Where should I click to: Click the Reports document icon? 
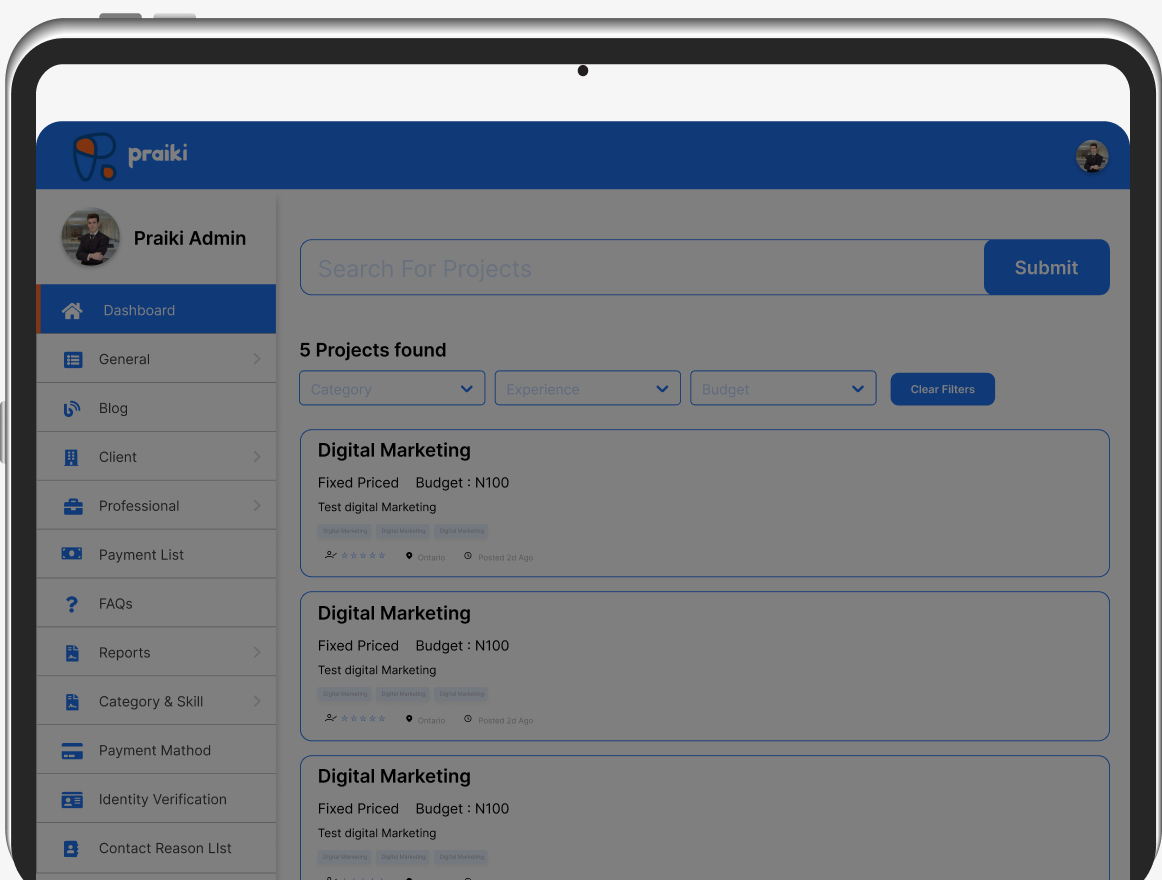pyautogui.click(x=72, y=653)
